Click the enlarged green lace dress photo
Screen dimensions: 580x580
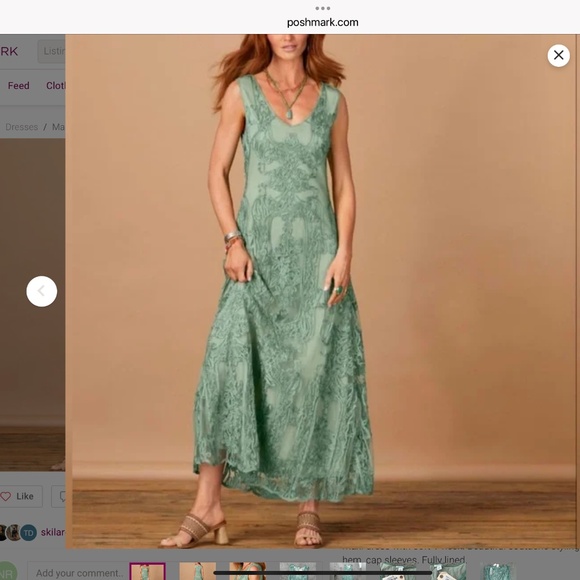[320, 291]
